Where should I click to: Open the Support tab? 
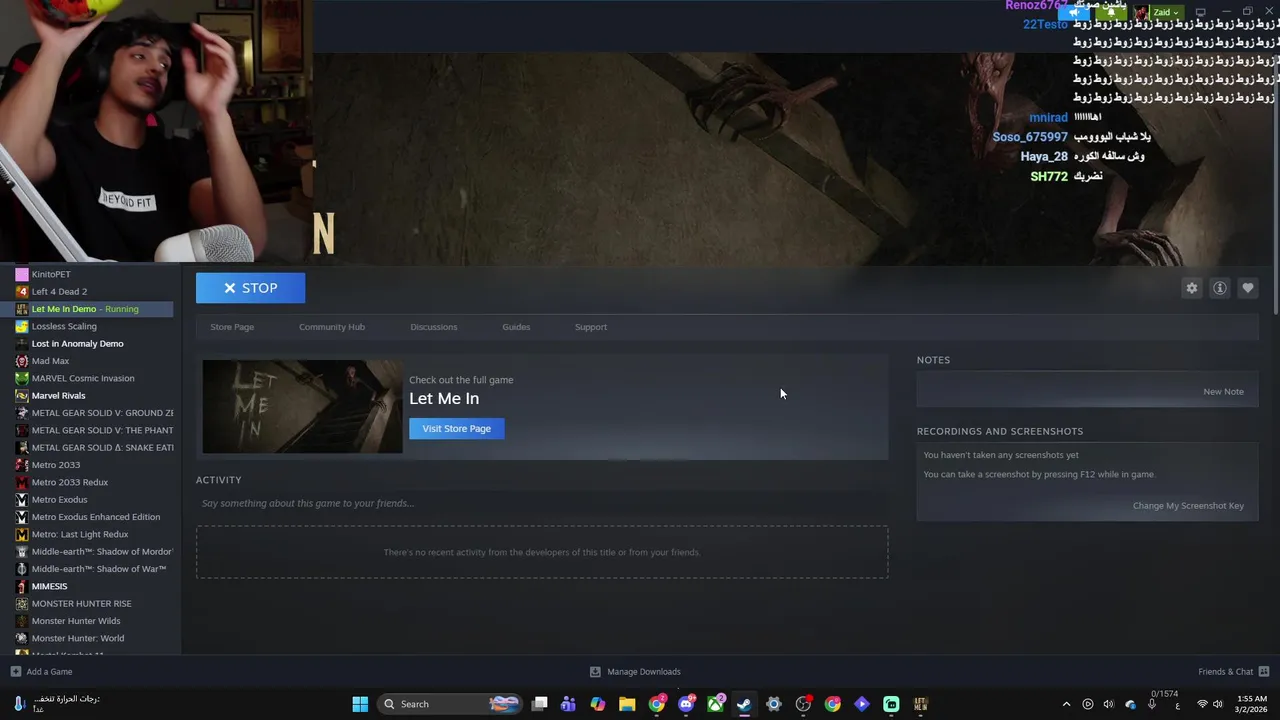[x=591, y=327]
